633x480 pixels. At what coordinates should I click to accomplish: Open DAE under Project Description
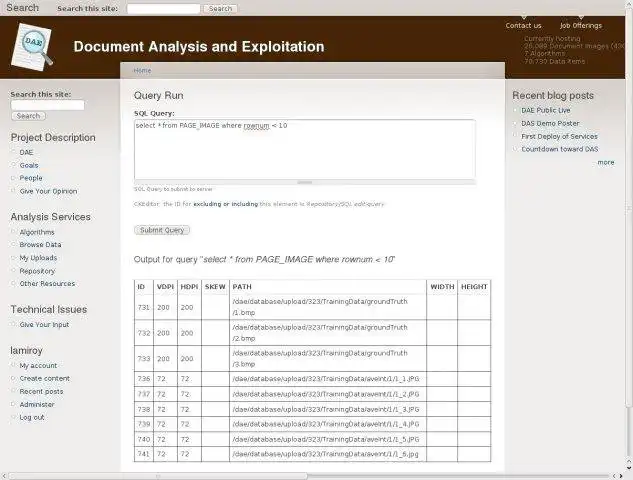tap(26, 152)
